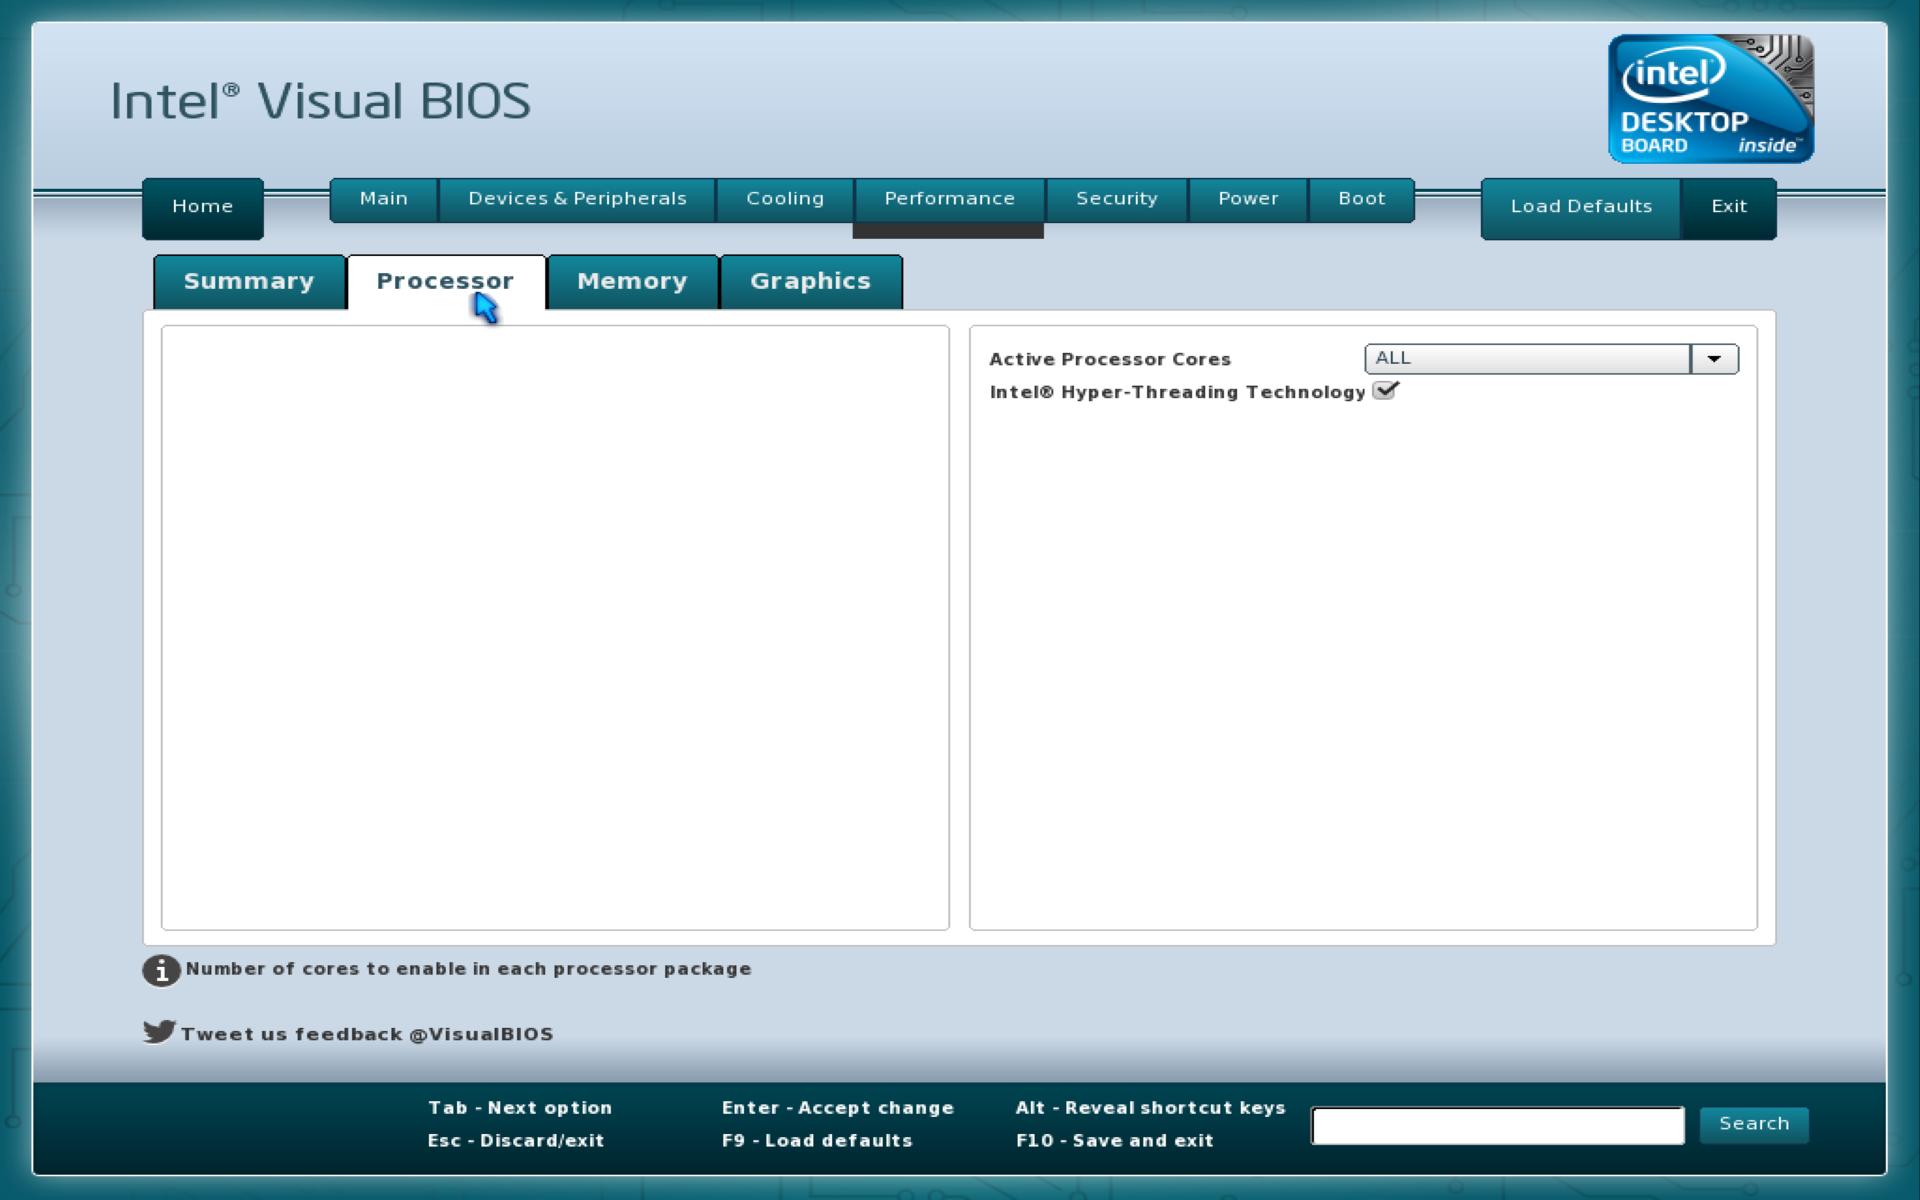Open the Security menu

point(1117,199)
